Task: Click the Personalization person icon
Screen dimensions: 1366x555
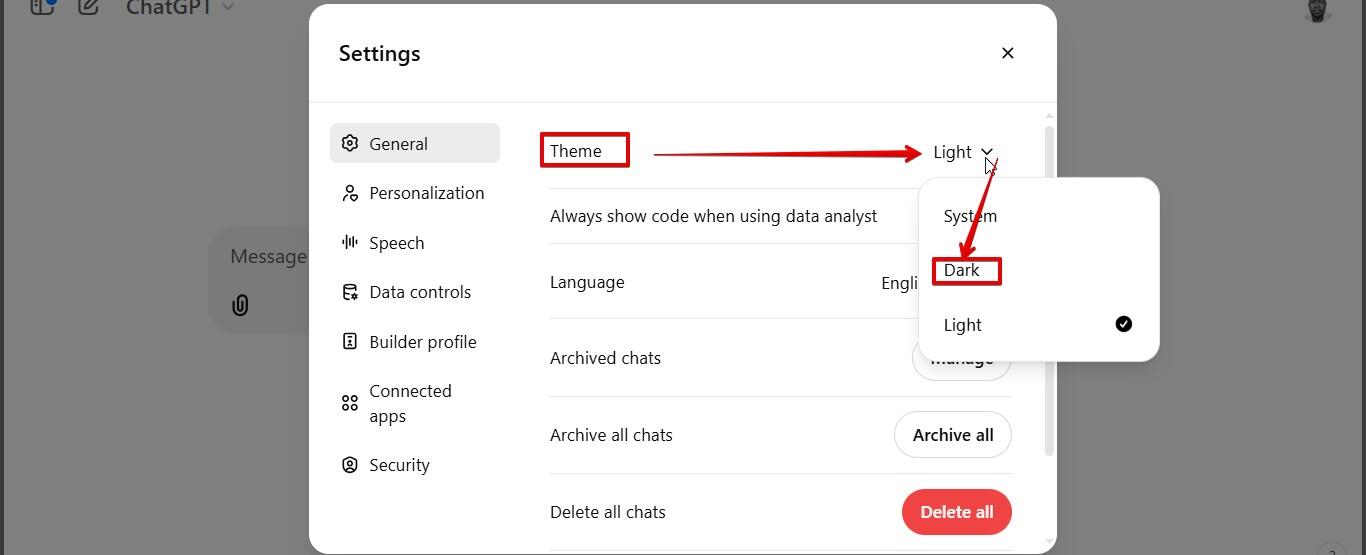Action: coord(350,193)
